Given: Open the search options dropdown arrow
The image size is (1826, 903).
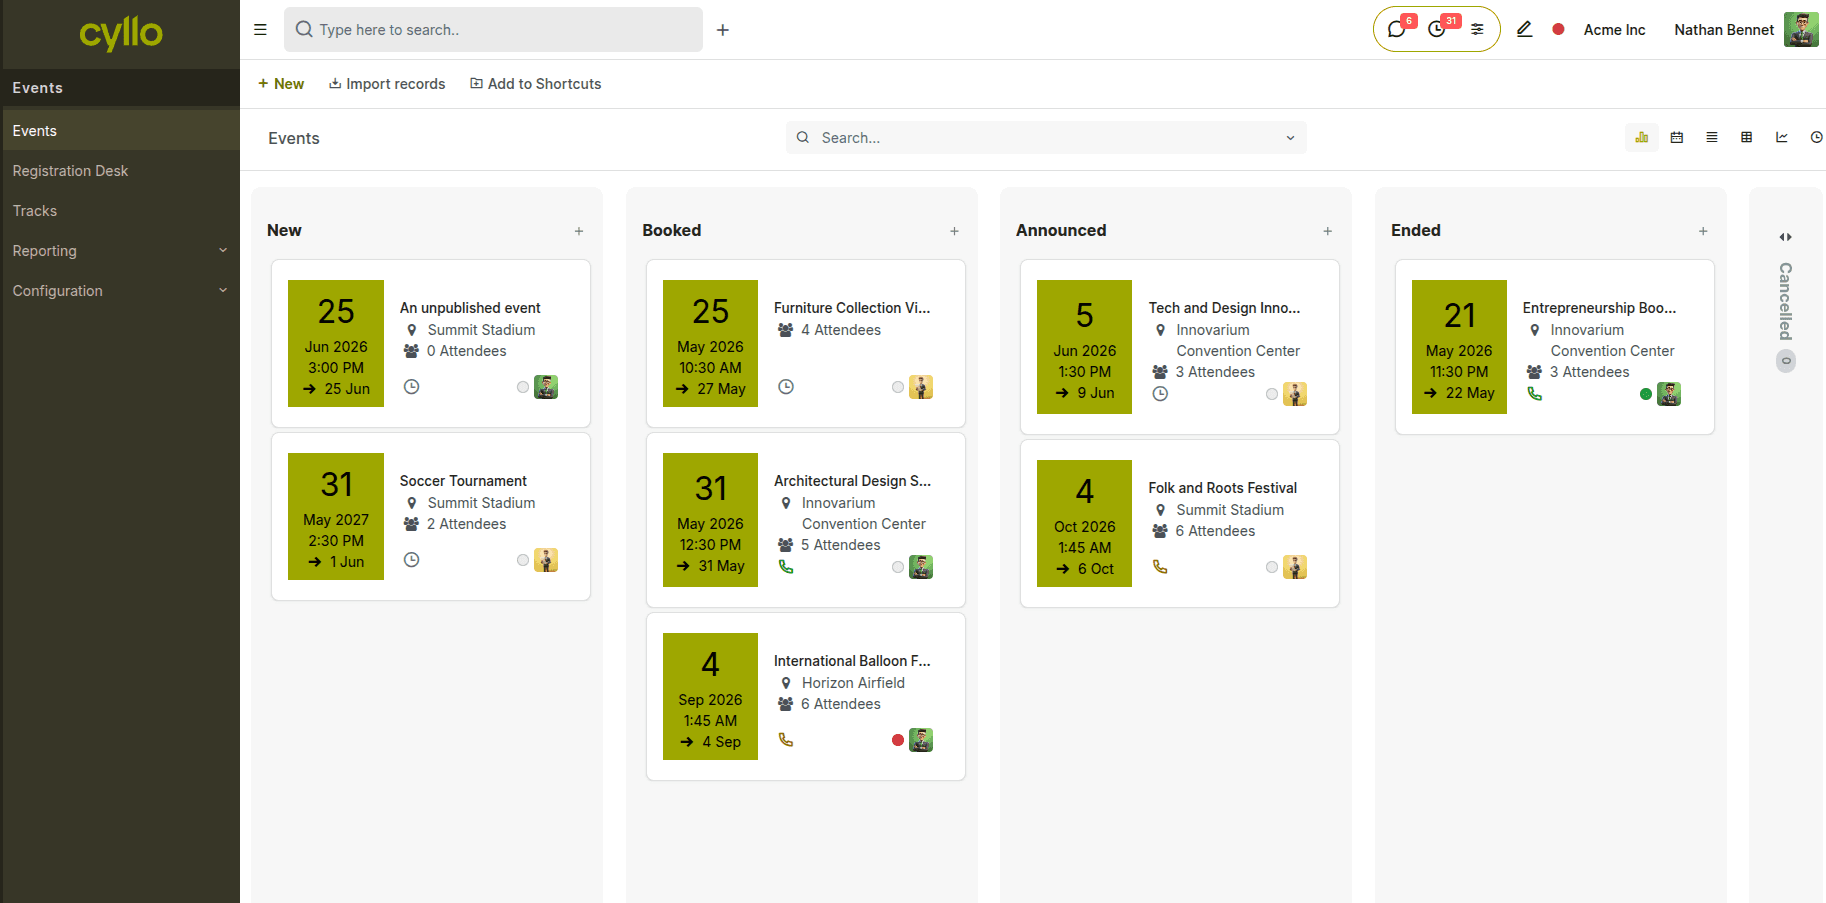Looking at the screenshot, I should 1290,138.
